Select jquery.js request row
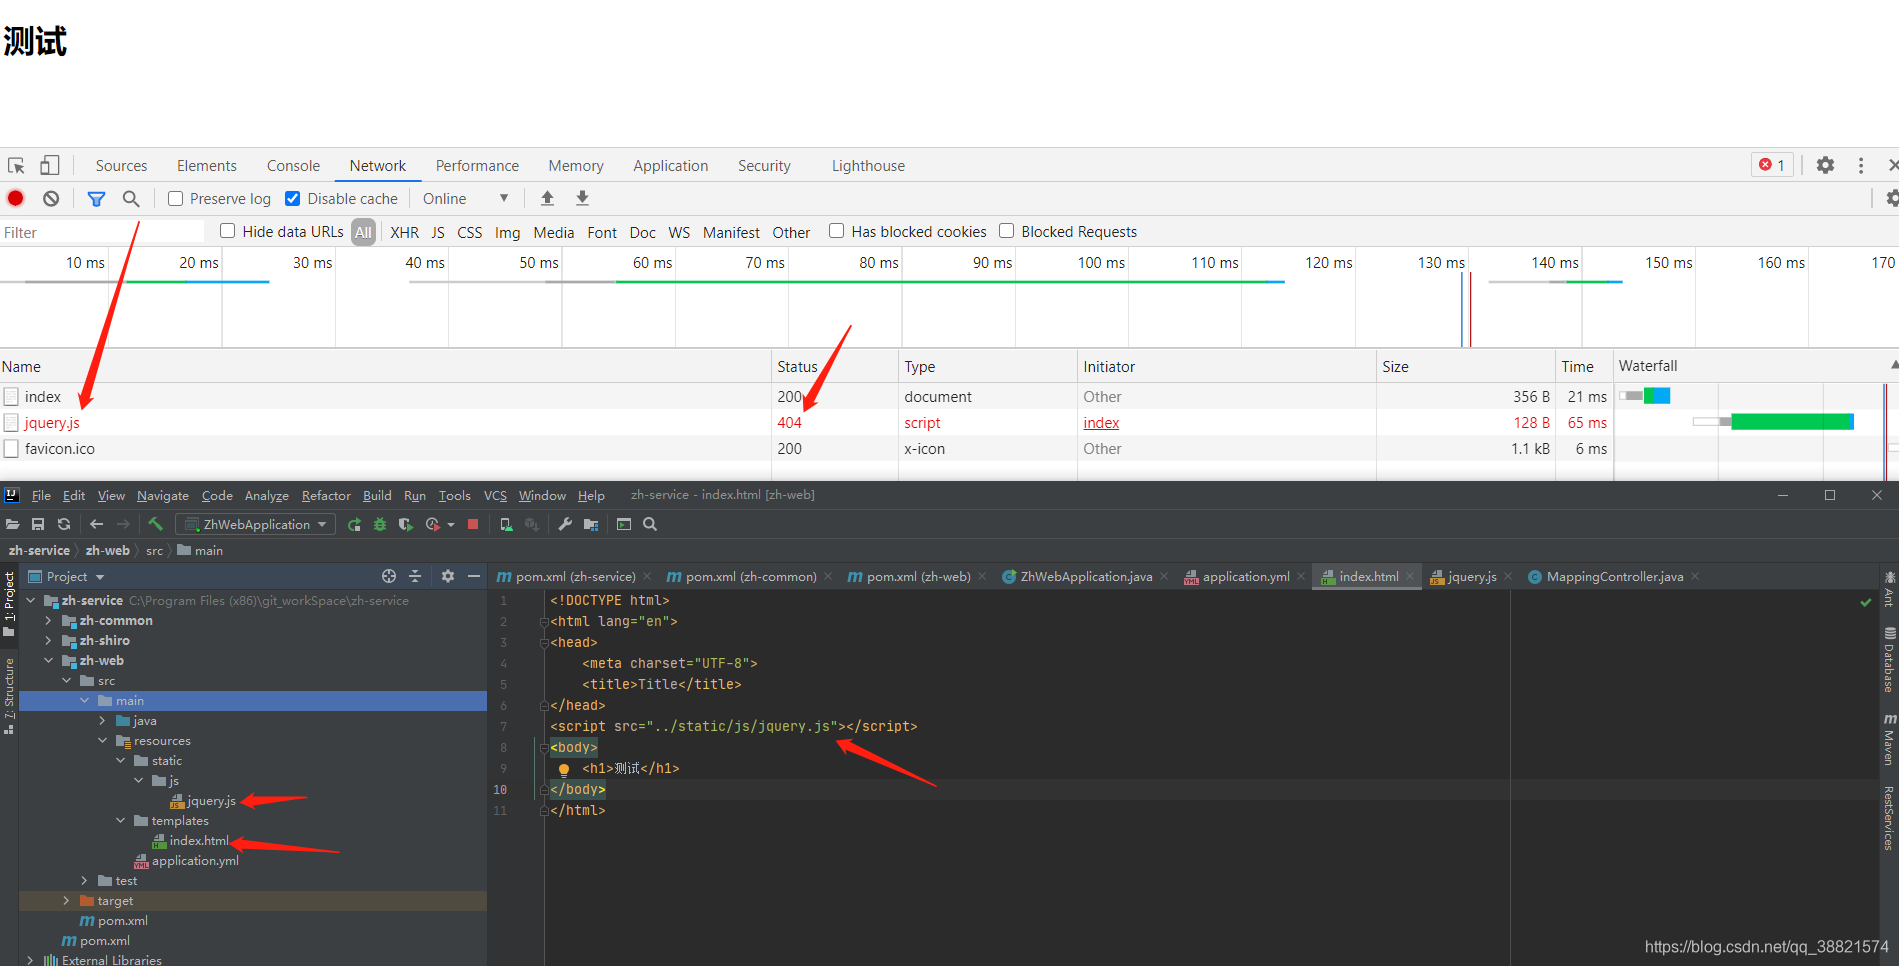 pyautogui.click(x=805, y=423)
